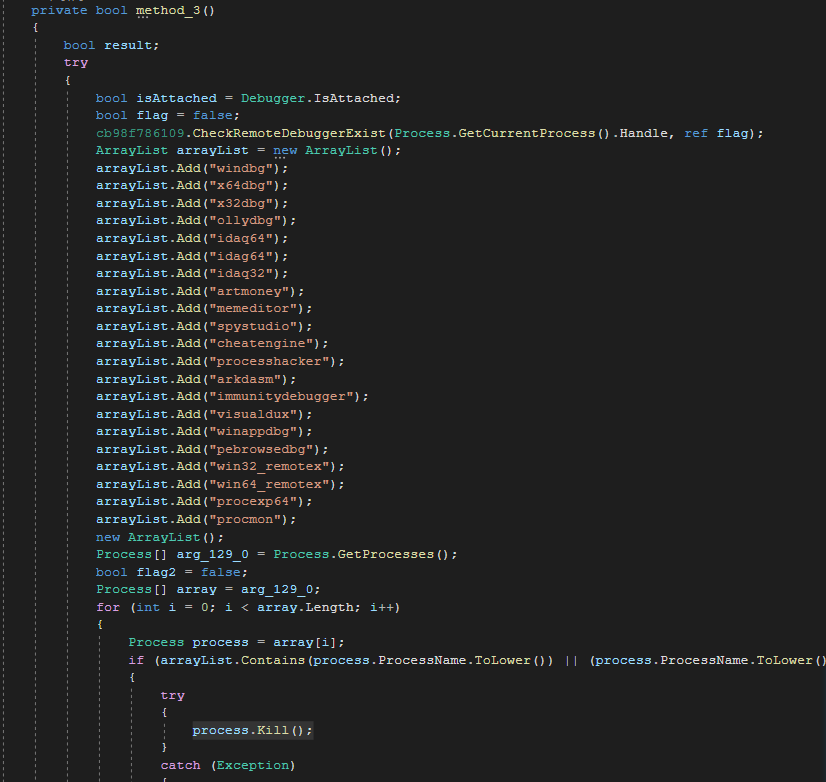This screenshot has width=826, height=782.
Task: Click the "idaq64" string literal
Action: point(241,238)
